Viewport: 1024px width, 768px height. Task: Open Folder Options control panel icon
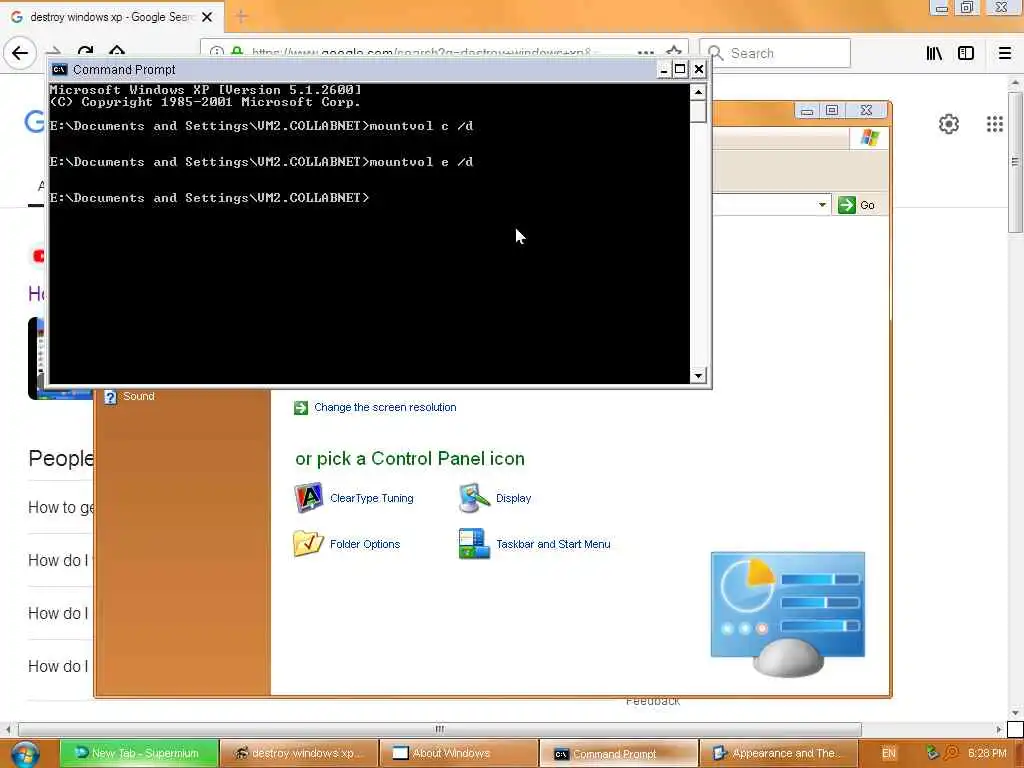click(347, 544)
